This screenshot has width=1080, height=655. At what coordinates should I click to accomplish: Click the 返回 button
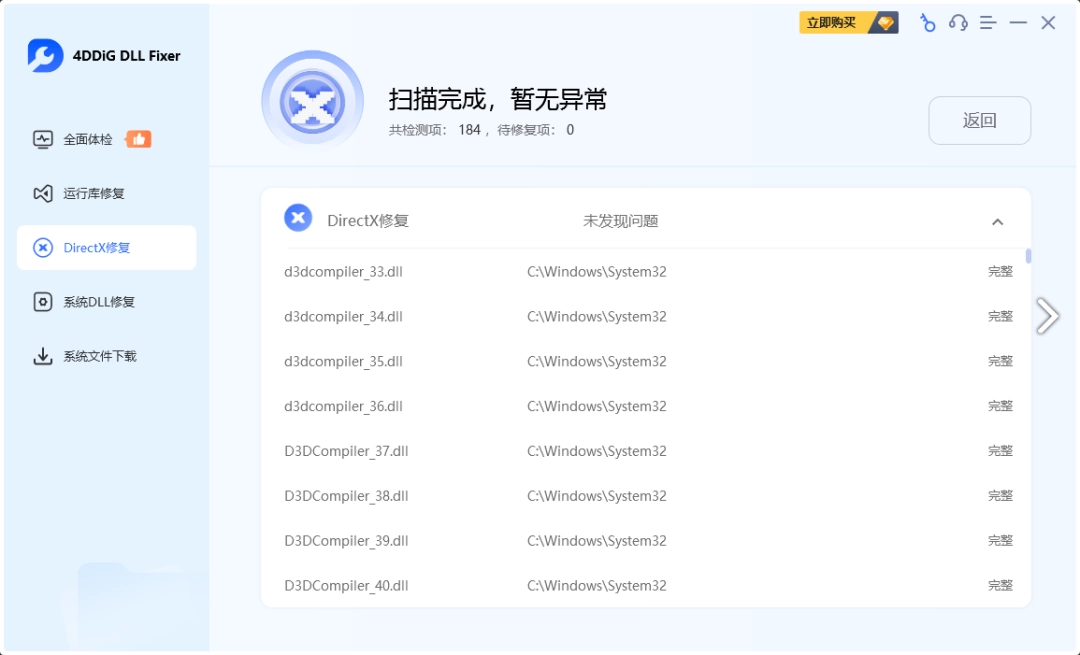980,120
